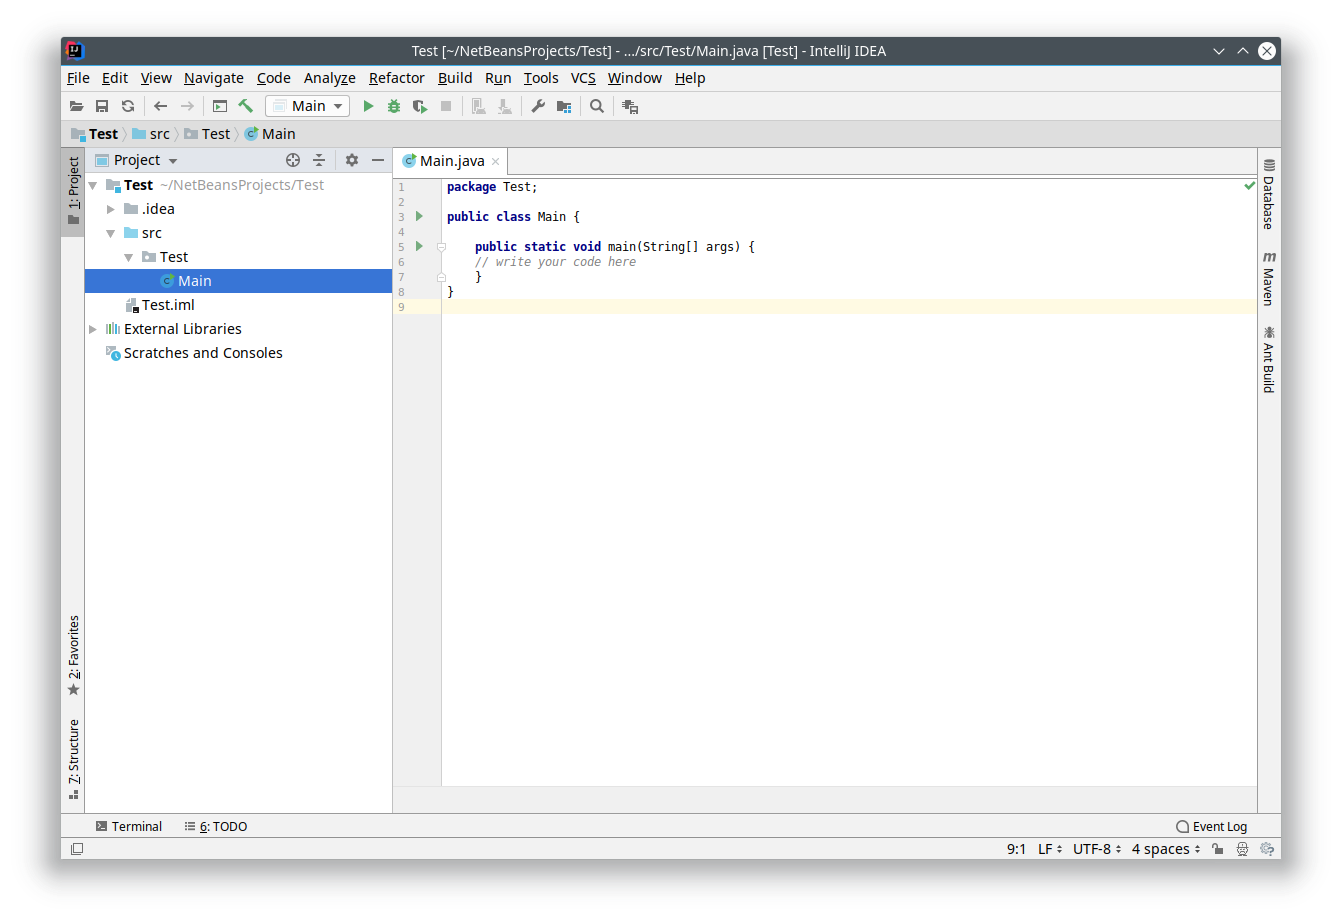
Task: Click the Select Run/Debug Configuration window icon
Action: point(220,106)
